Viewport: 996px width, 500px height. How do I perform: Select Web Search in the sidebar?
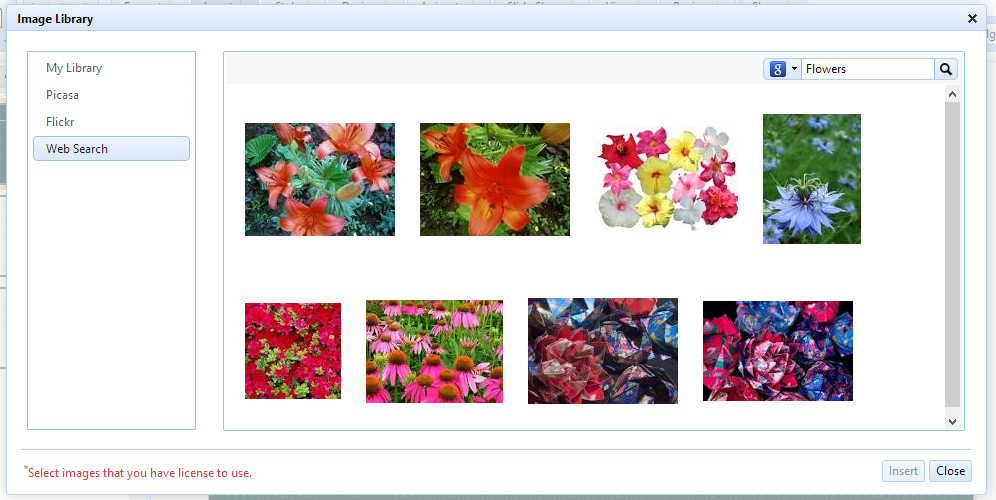111,149
